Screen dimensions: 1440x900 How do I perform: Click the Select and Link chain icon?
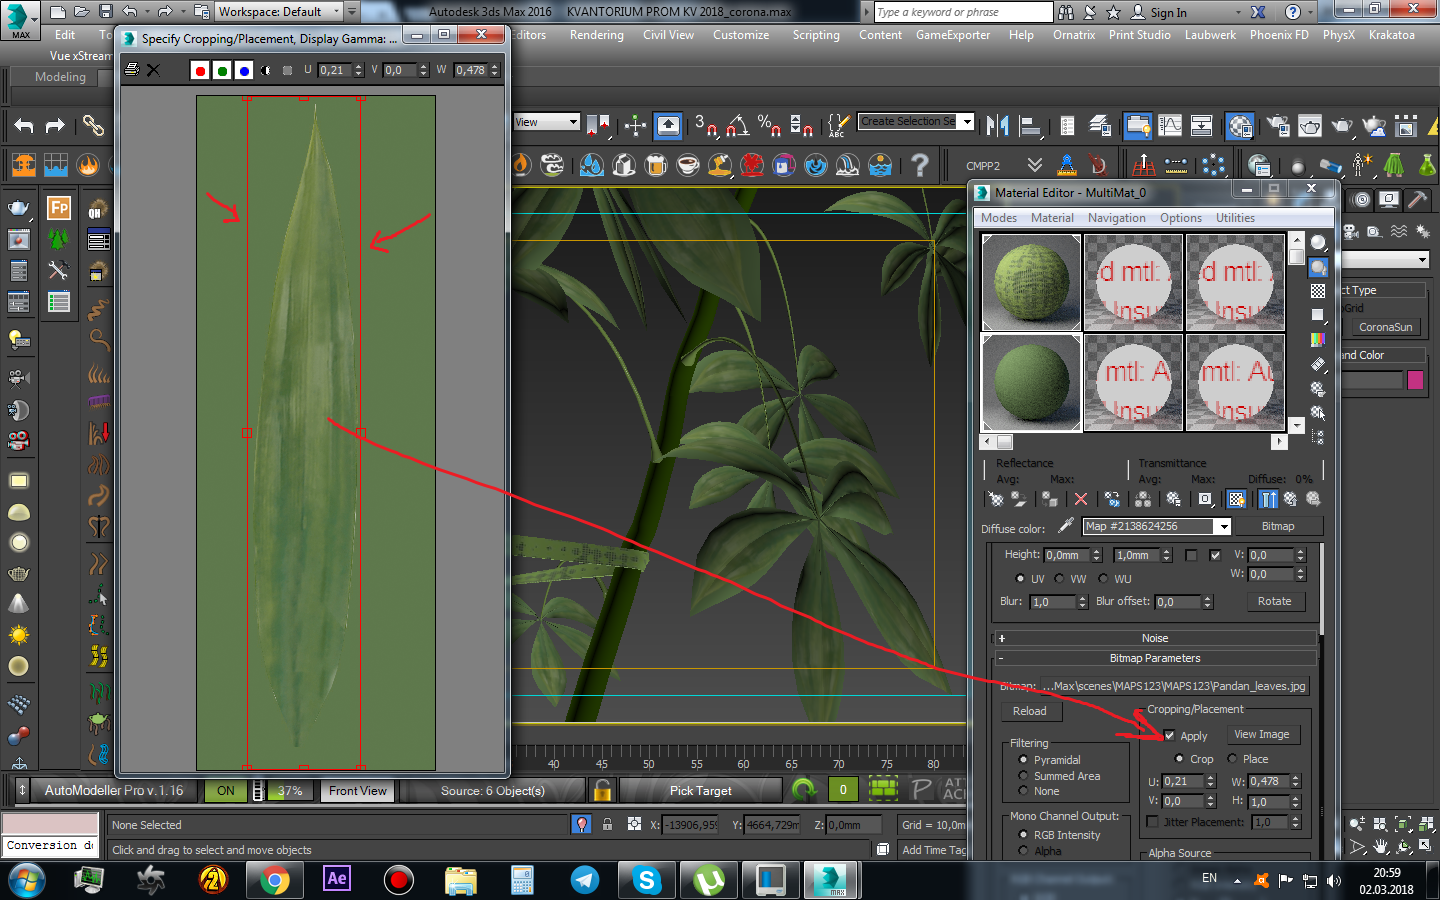(93, 126)
